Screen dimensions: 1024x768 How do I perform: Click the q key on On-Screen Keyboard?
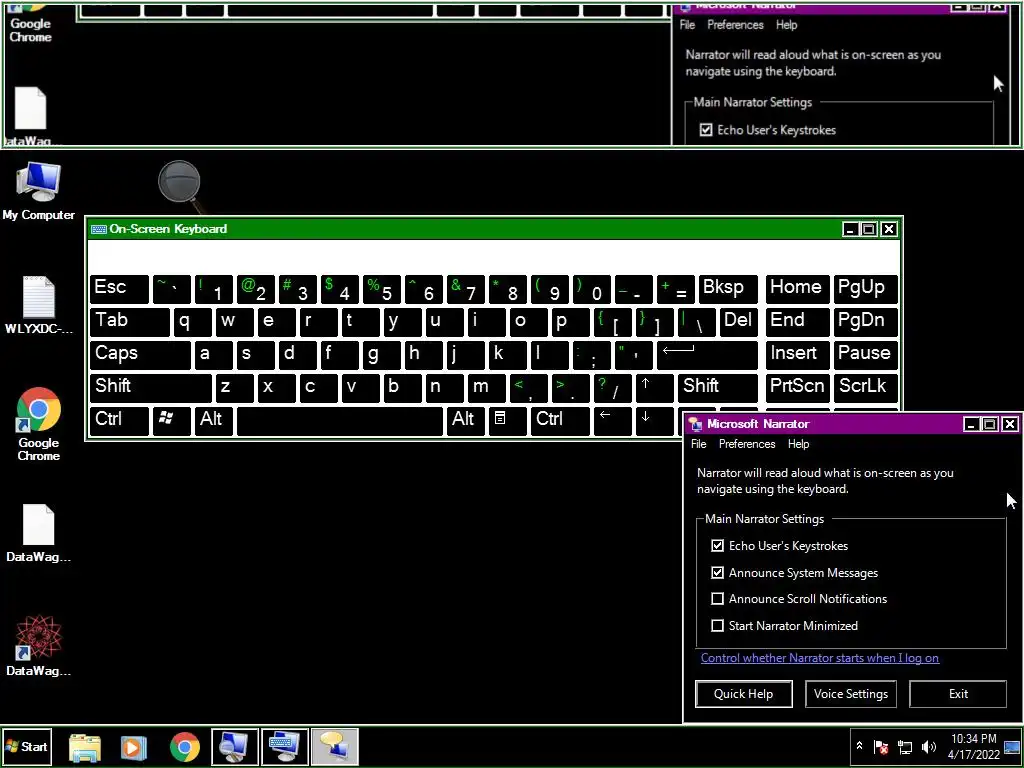click(193, 321)
